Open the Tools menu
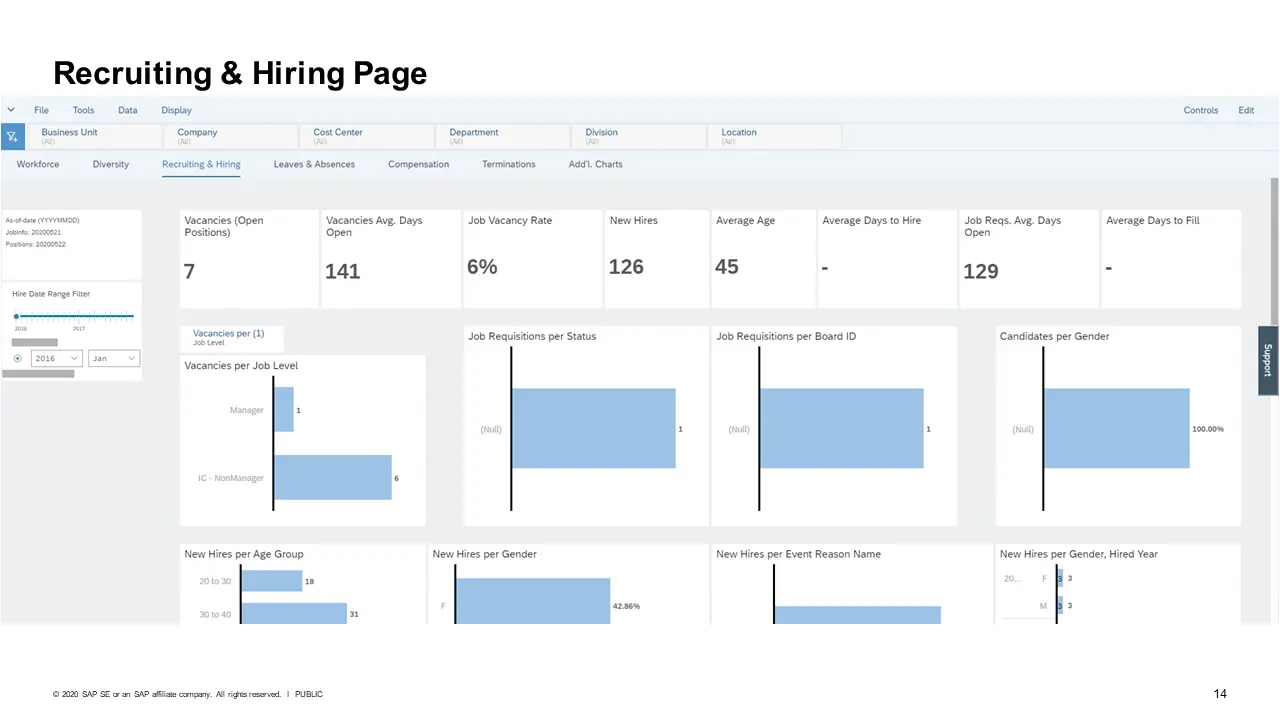This screenshot has width=1280, height=720. 83,110
